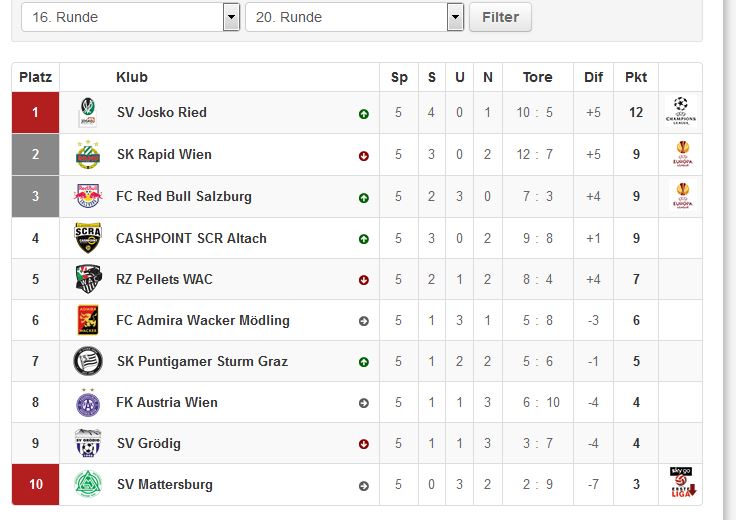Click the Europa League logo in Rapid Wien row
The width and height of the screenshot is (736, 520).
click(x=683, y=154)
